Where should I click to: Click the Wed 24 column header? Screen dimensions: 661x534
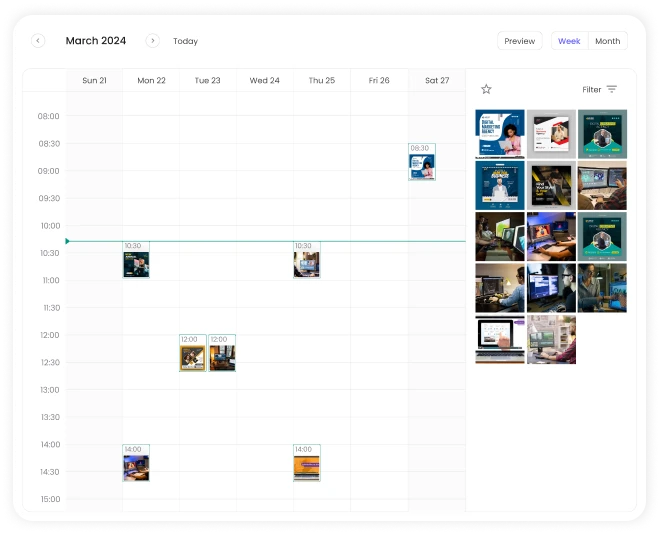[264, 80]
